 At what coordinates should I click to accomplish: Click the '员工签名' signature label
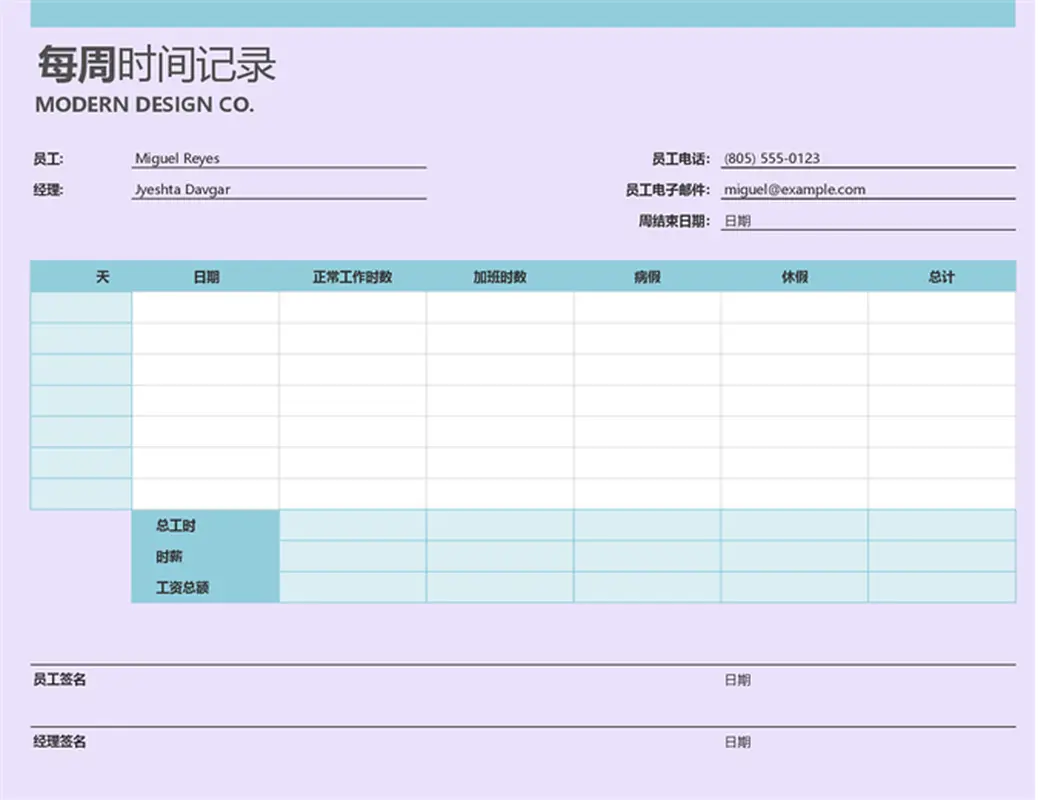coord(60,680)
